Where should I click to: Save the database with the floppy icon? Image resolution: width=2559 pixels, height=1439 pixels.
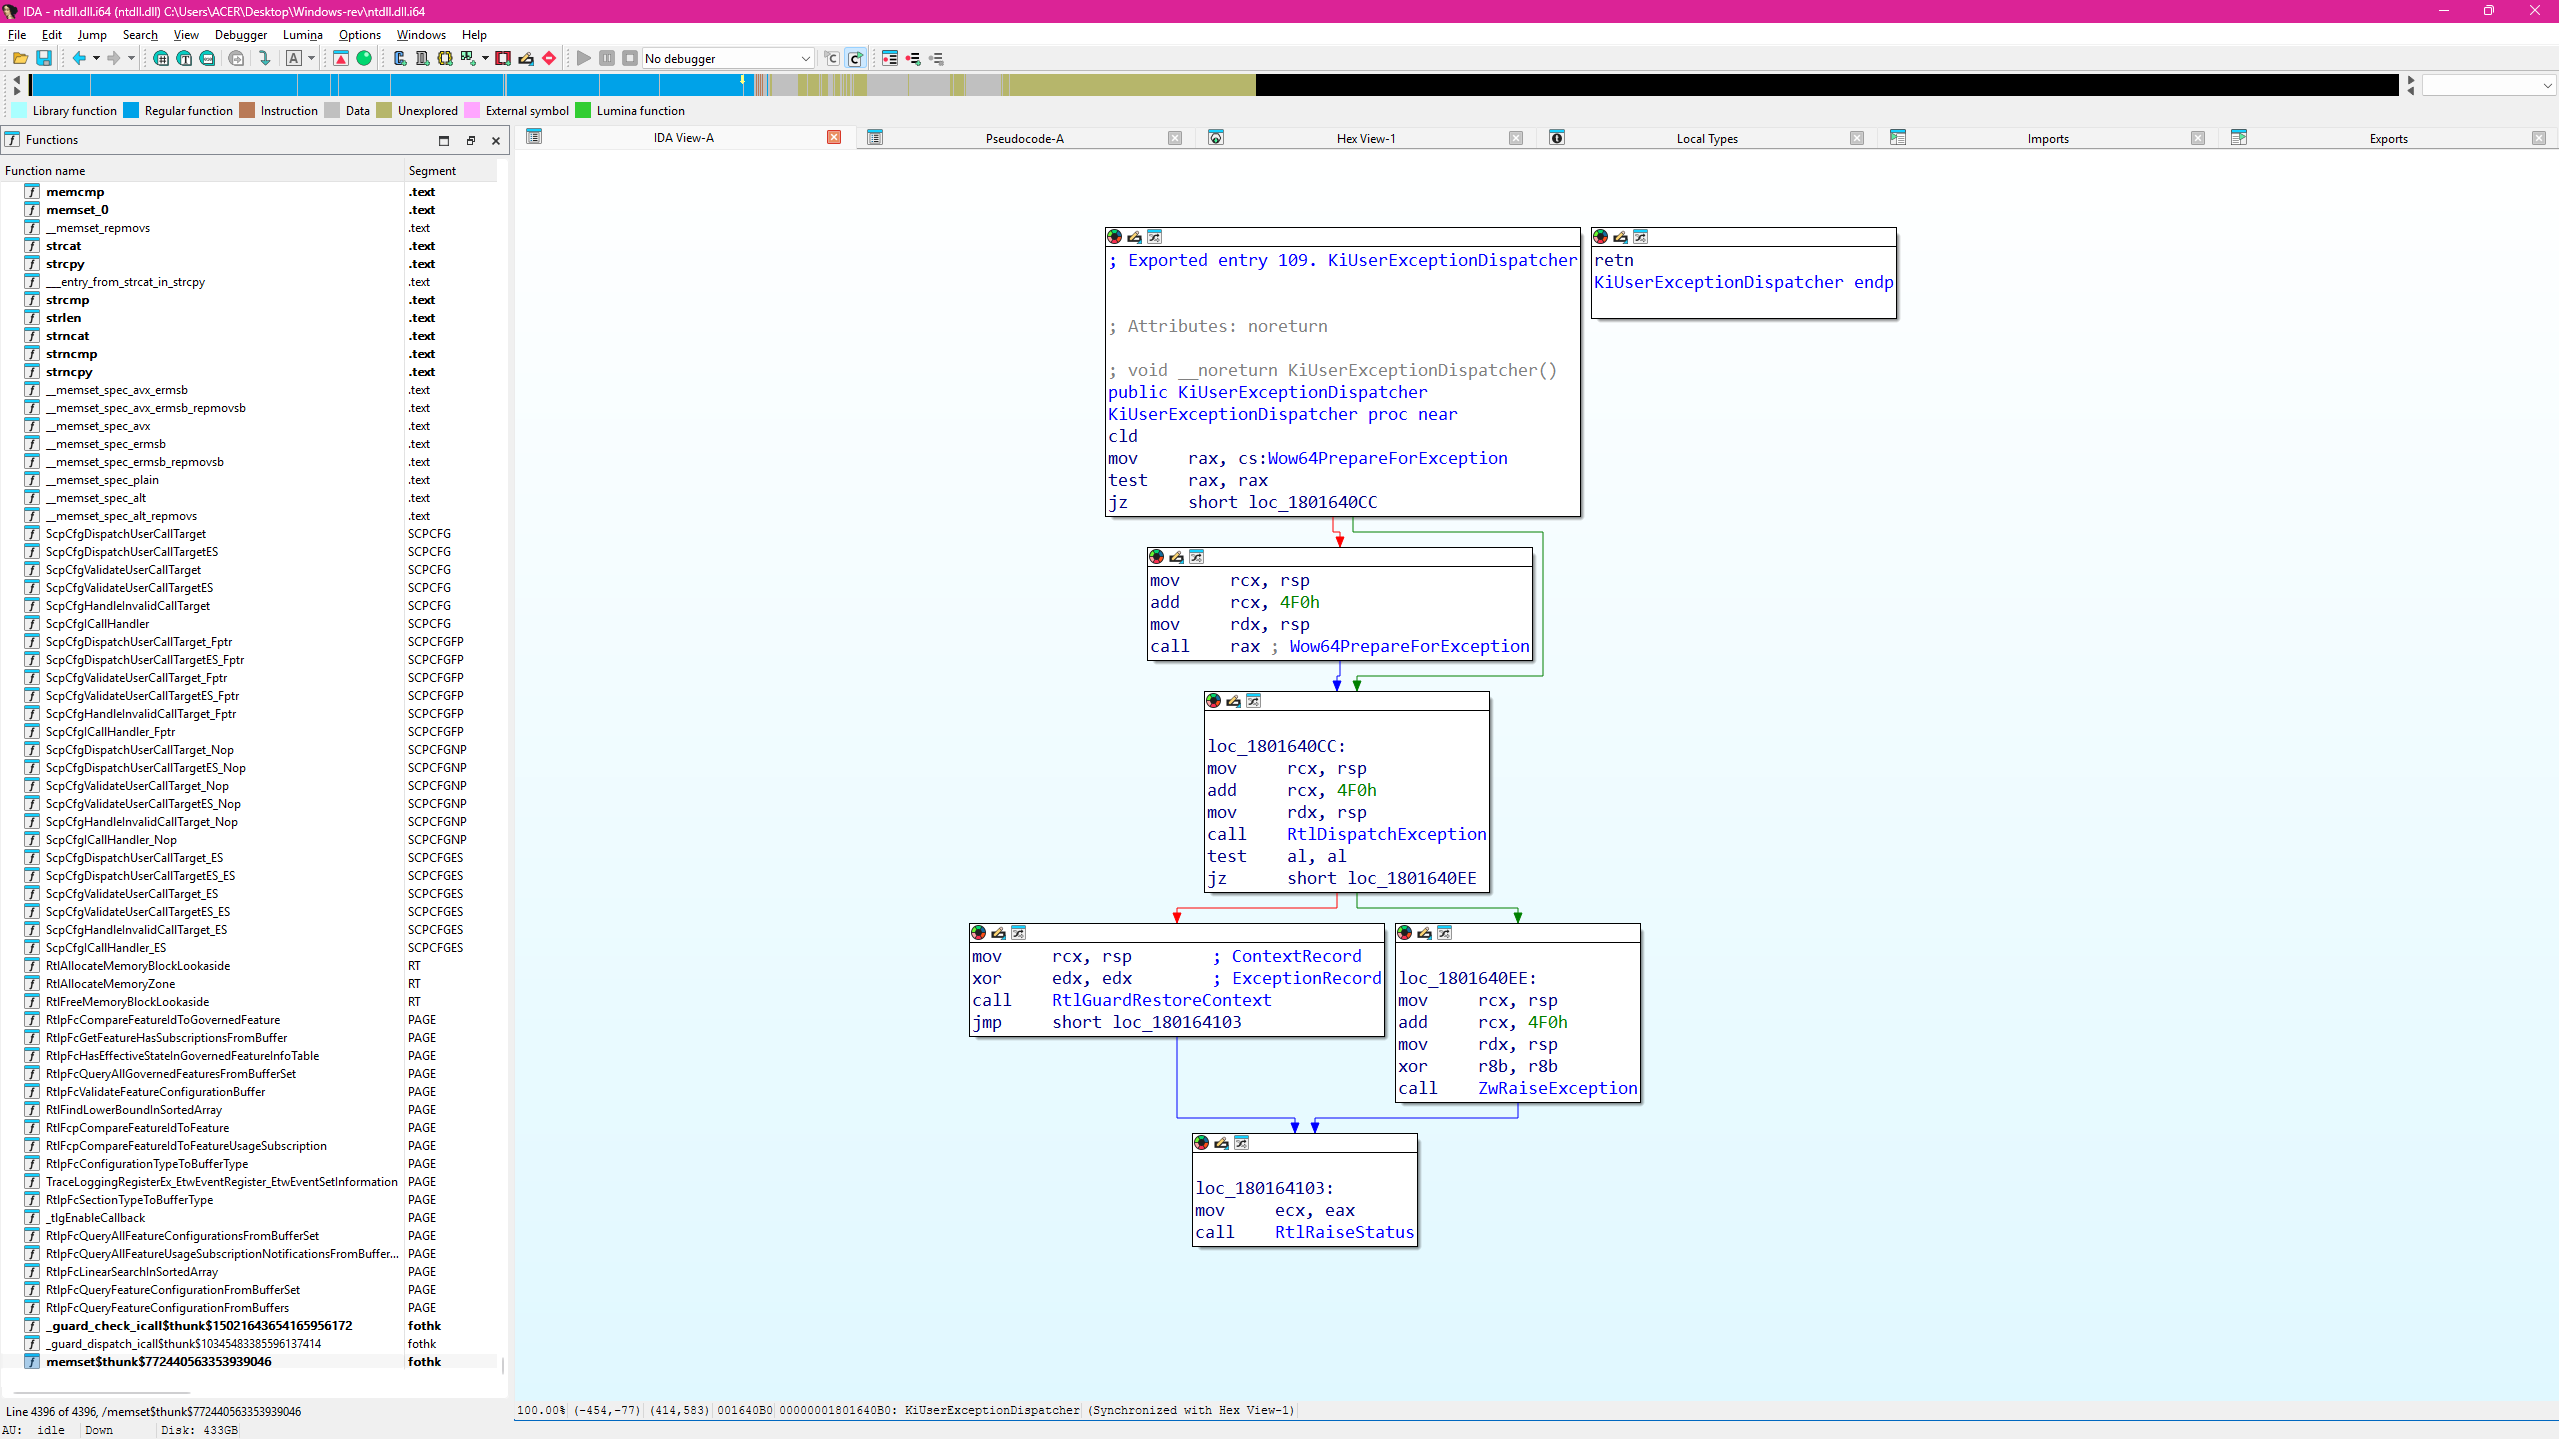coord(44,58)
